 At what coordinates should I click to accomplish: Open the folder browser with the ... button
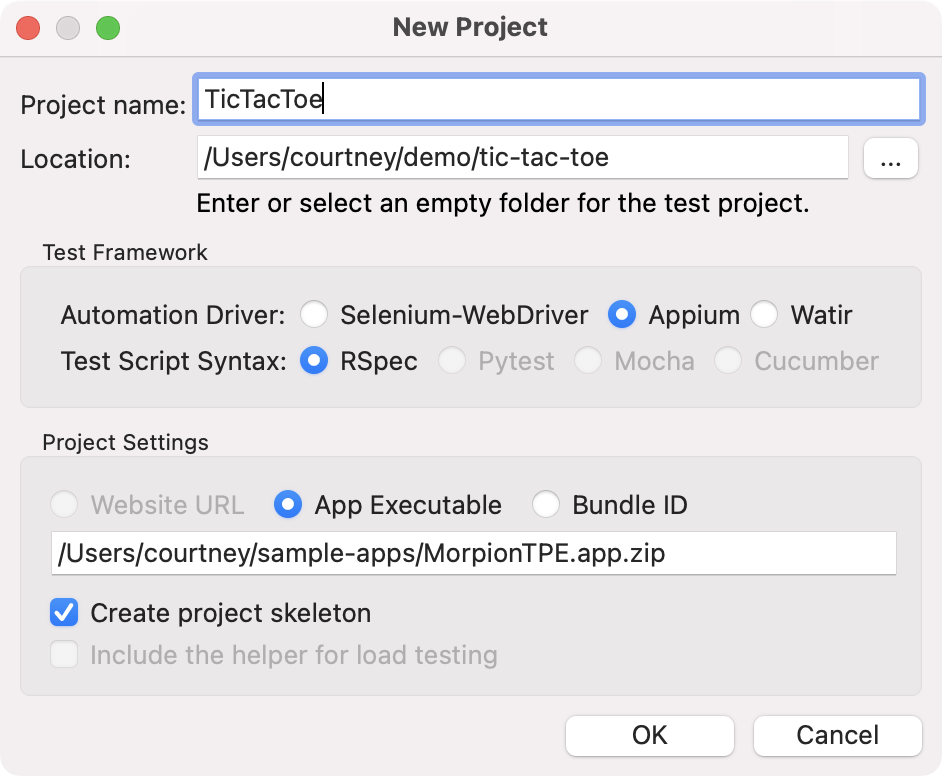coord(890,159)
